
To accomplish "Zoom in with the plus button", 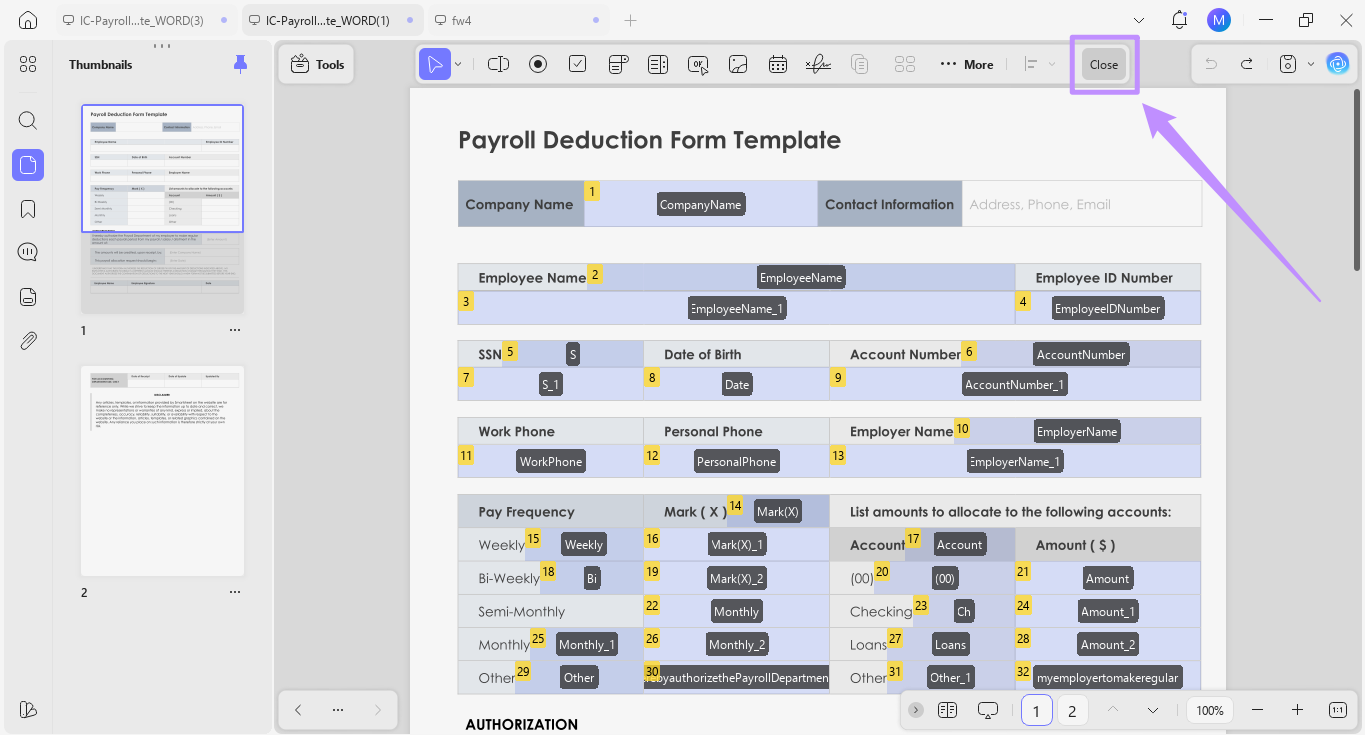I will coord(1297,710).
